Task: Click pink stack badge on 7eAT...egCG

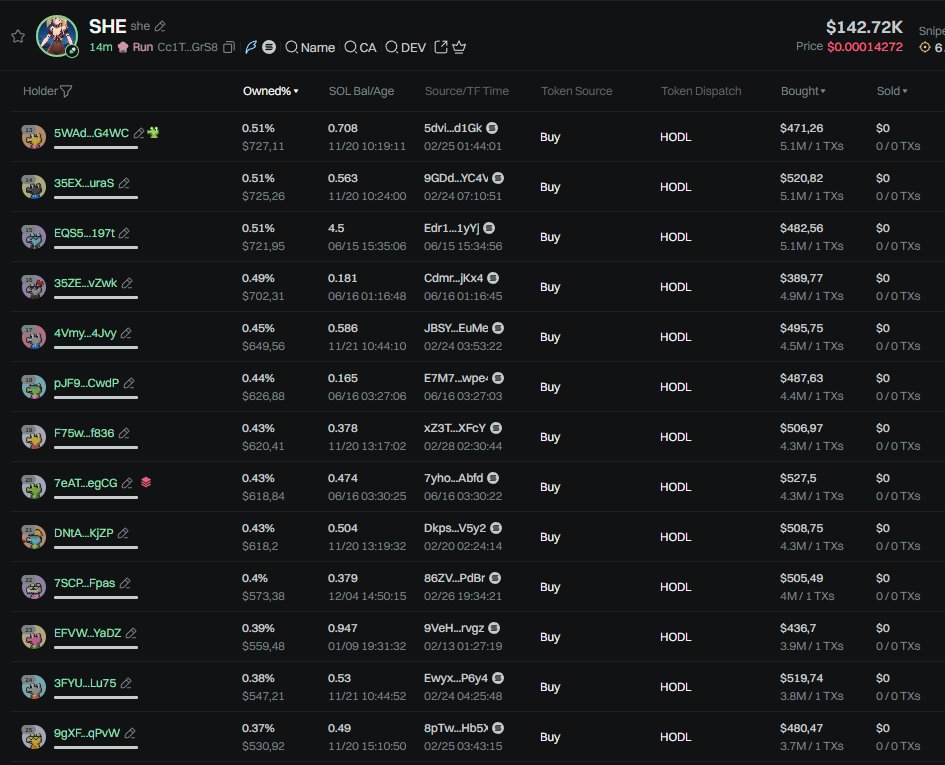Action: [146, 482]
